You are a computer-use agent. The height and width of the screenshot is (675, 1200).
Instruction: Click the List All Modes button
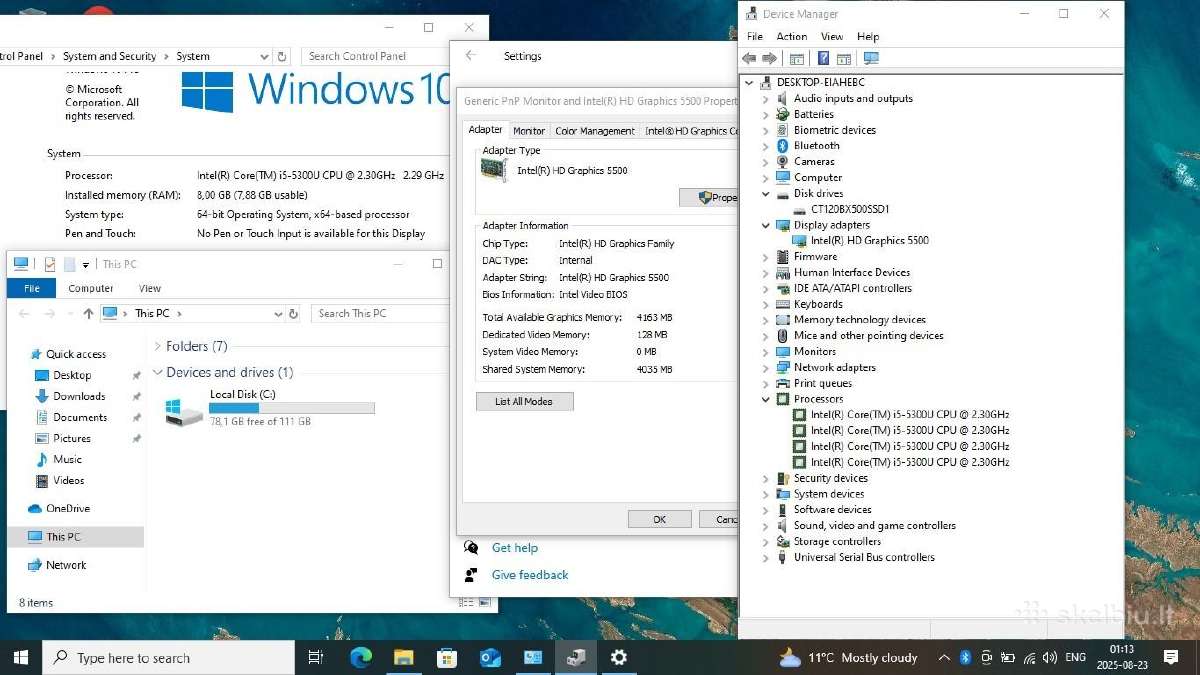click(524, 401)
